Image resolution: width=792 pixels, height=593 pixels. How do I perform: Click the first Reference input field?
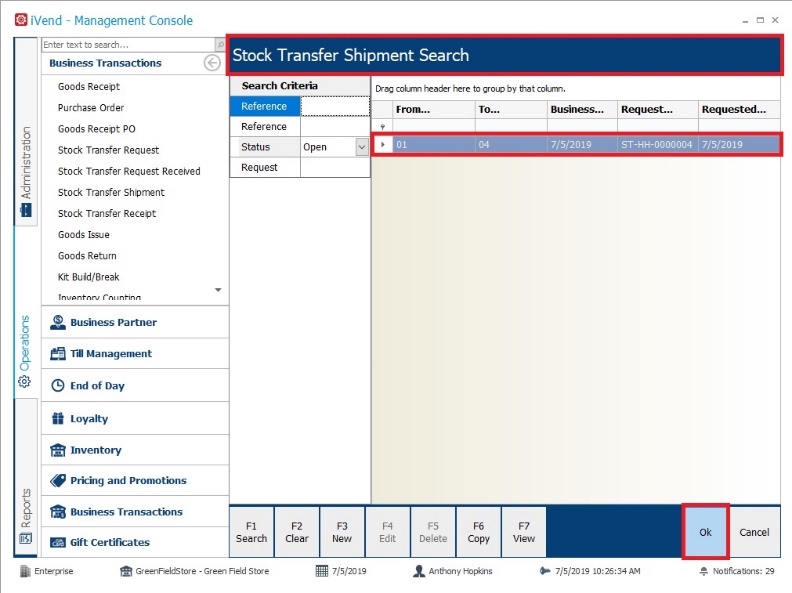(x=335, y=106)
